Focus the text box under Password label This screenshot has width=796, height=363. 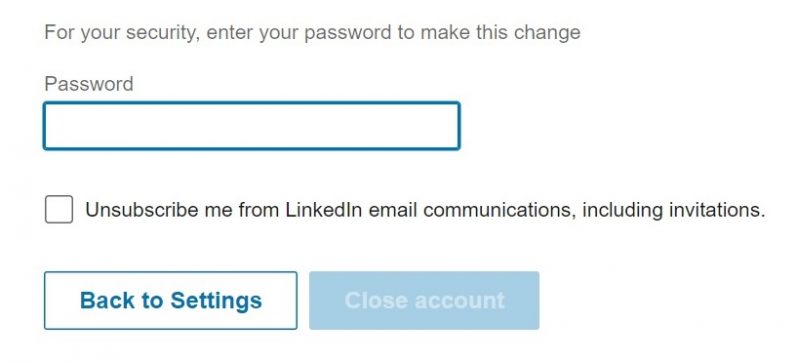click(252, 126)
